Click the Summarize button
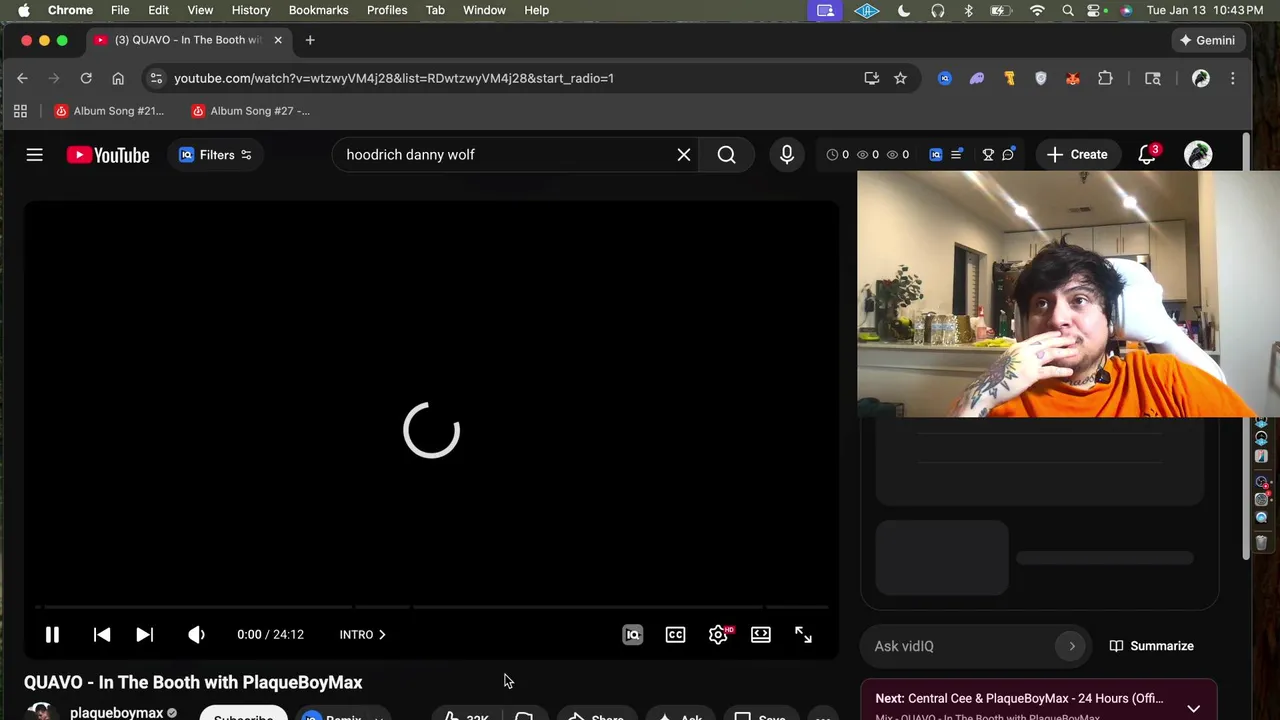The width and height of the screenshot is (1280, 720). pyautogui.click(x=1152, y=646)
